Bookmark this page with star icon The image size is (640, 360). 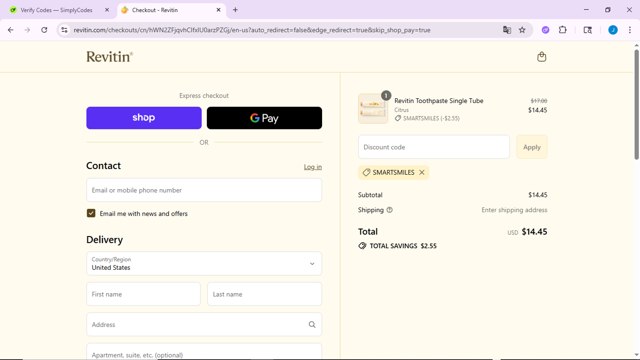click(x=522, y=30)
